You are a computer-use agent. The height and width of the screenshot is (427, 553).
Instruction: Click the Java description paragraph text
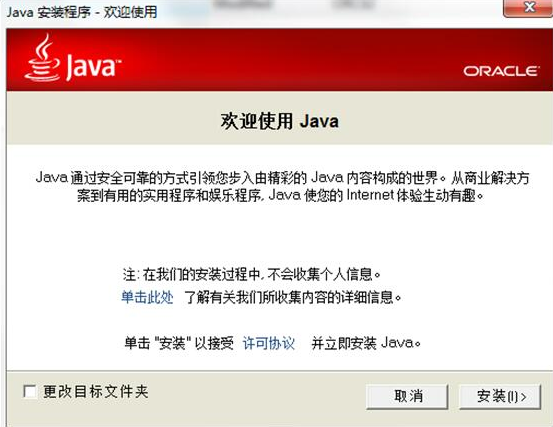(x=282, y=186)
